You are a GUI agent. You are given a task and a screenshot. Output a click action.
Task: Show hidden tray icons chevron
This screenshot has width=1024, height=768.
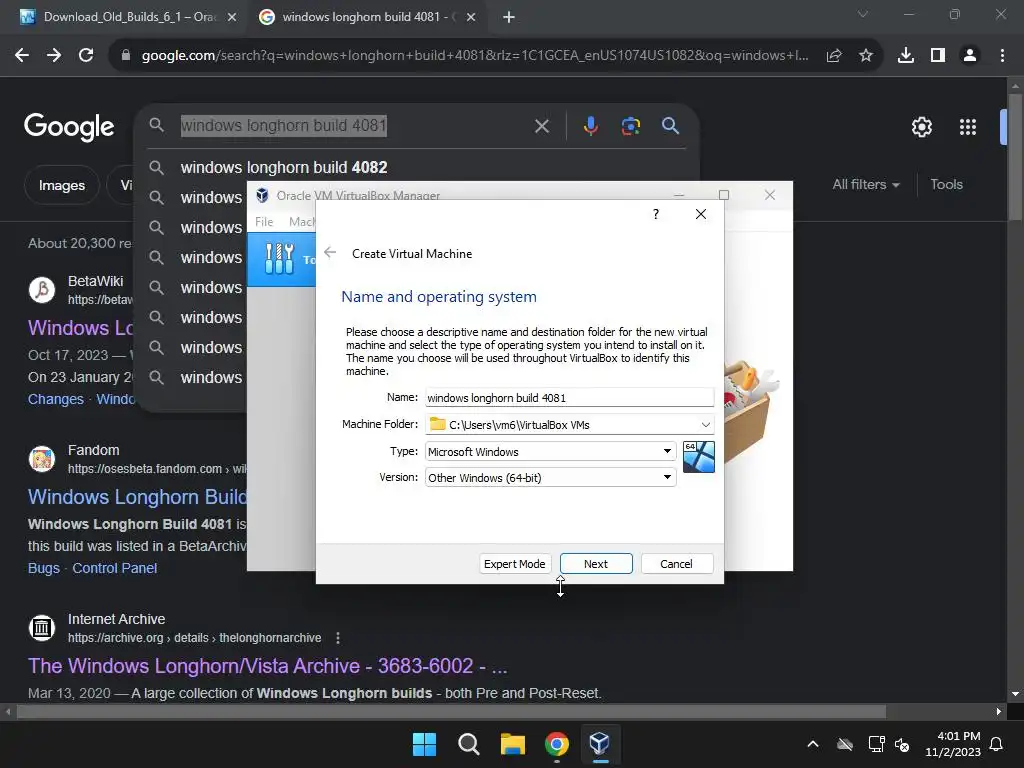(813, 744)
